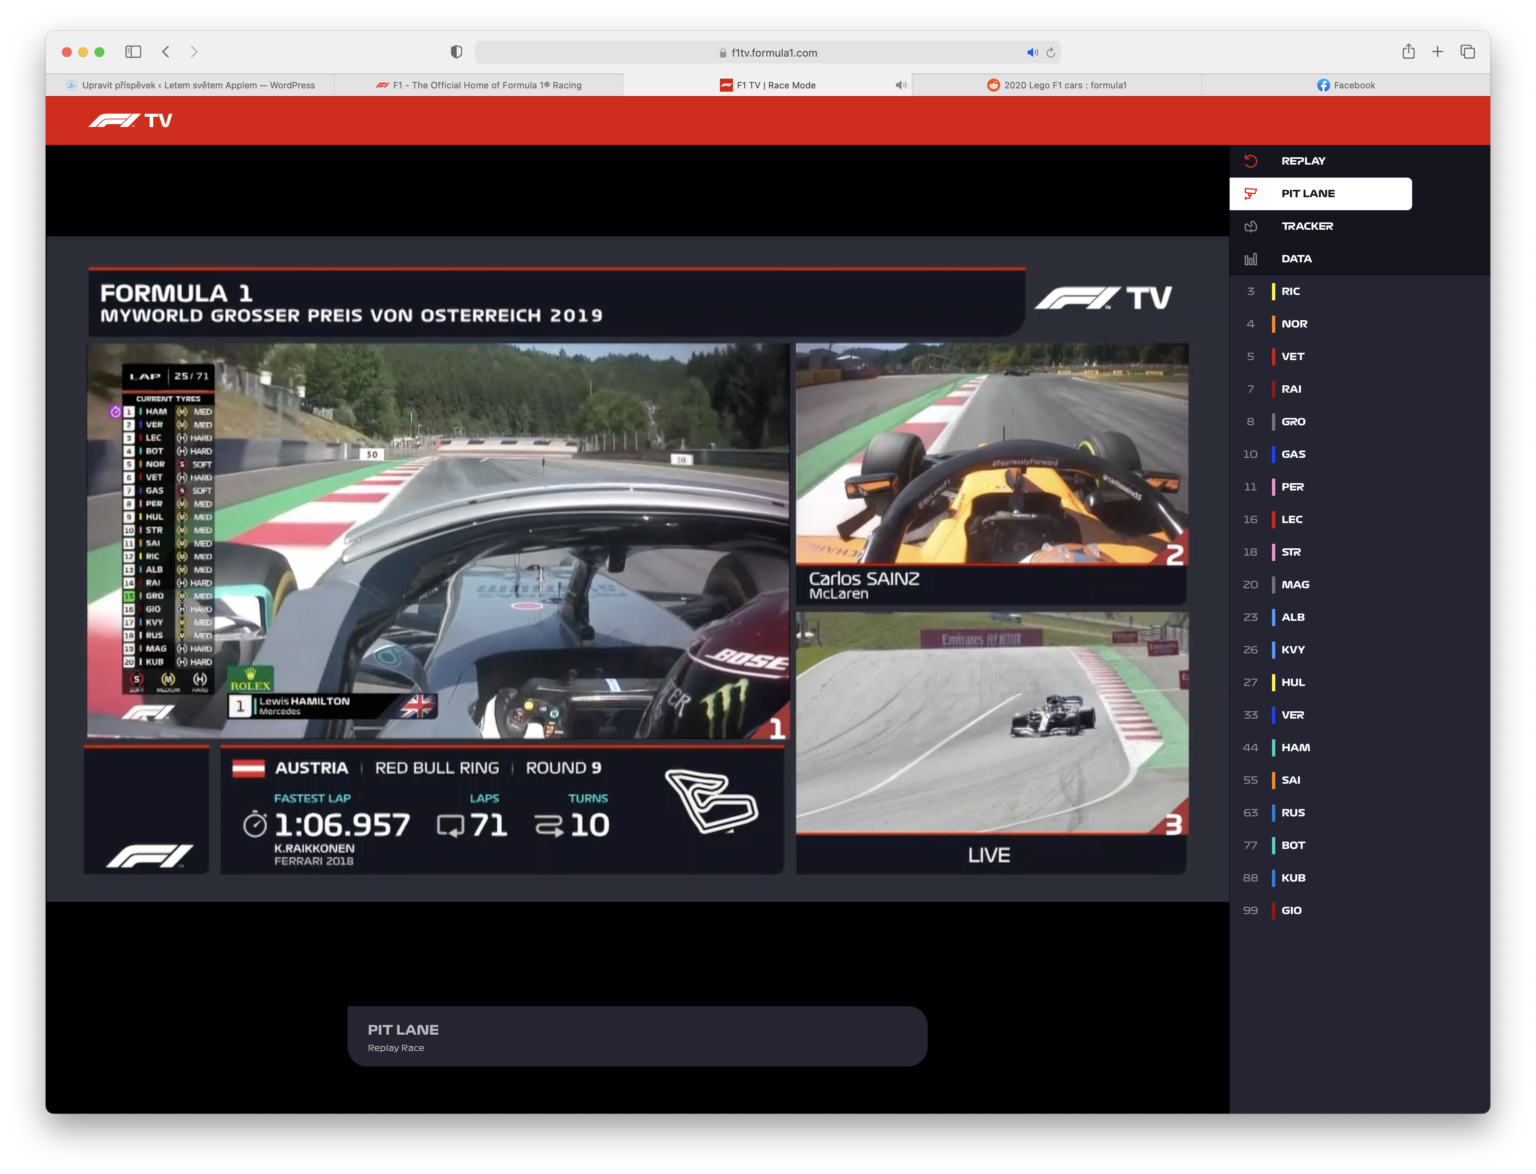
Task: Pick driver HUL onboard feed
Action: click(1320, 683)
